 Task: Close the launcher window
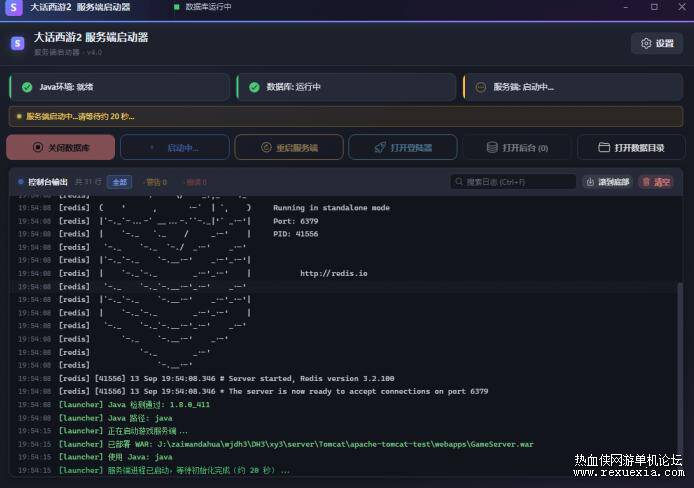[682, 7]
